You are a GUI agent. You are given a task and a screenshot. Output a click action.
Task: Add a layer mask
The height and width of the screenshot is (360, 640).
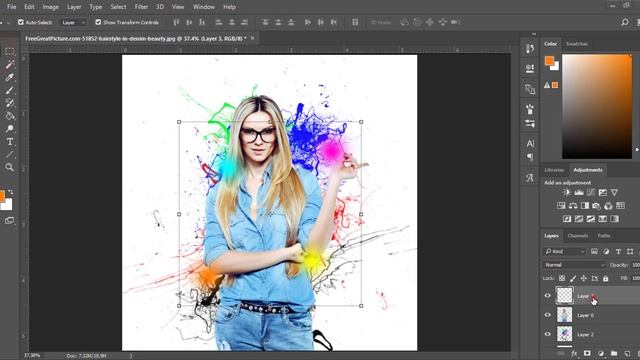[587, 353]
